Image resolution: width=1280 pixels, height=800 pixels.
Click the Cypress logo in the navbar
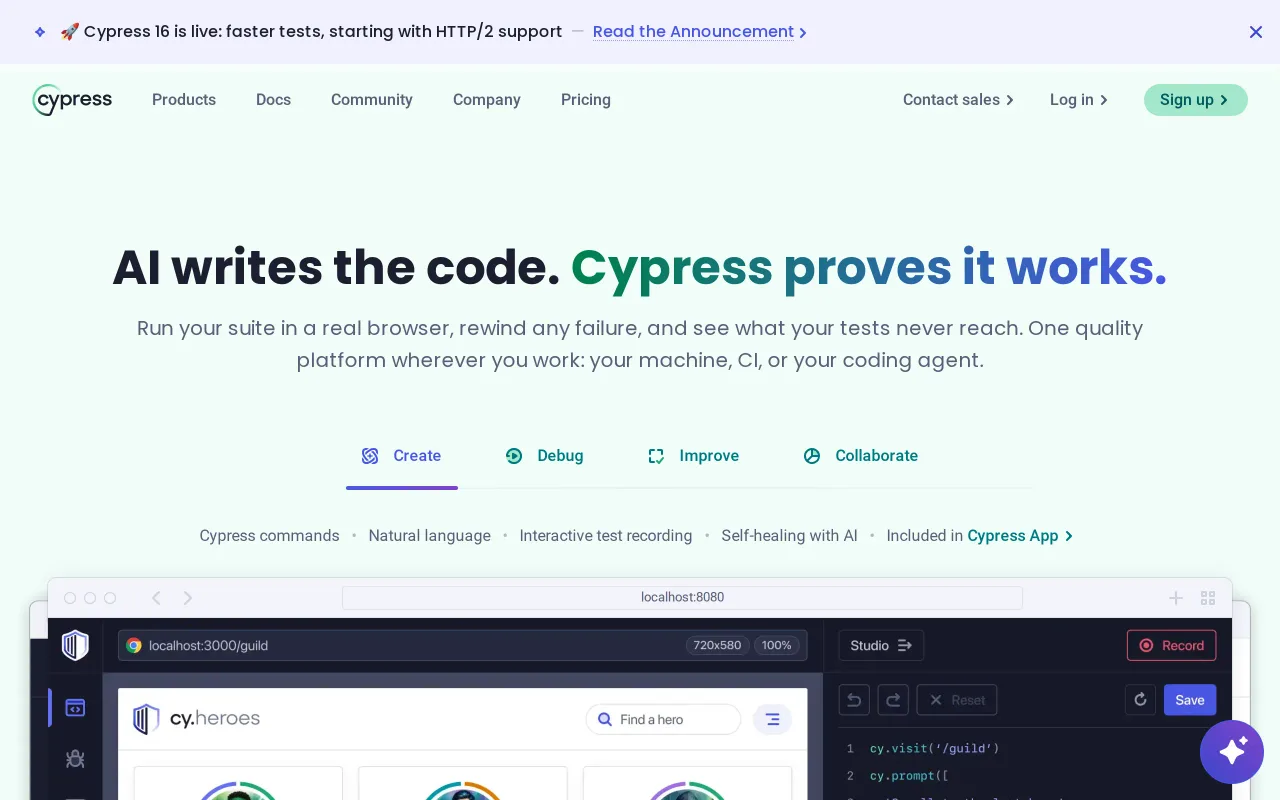(x=72, y=100)
